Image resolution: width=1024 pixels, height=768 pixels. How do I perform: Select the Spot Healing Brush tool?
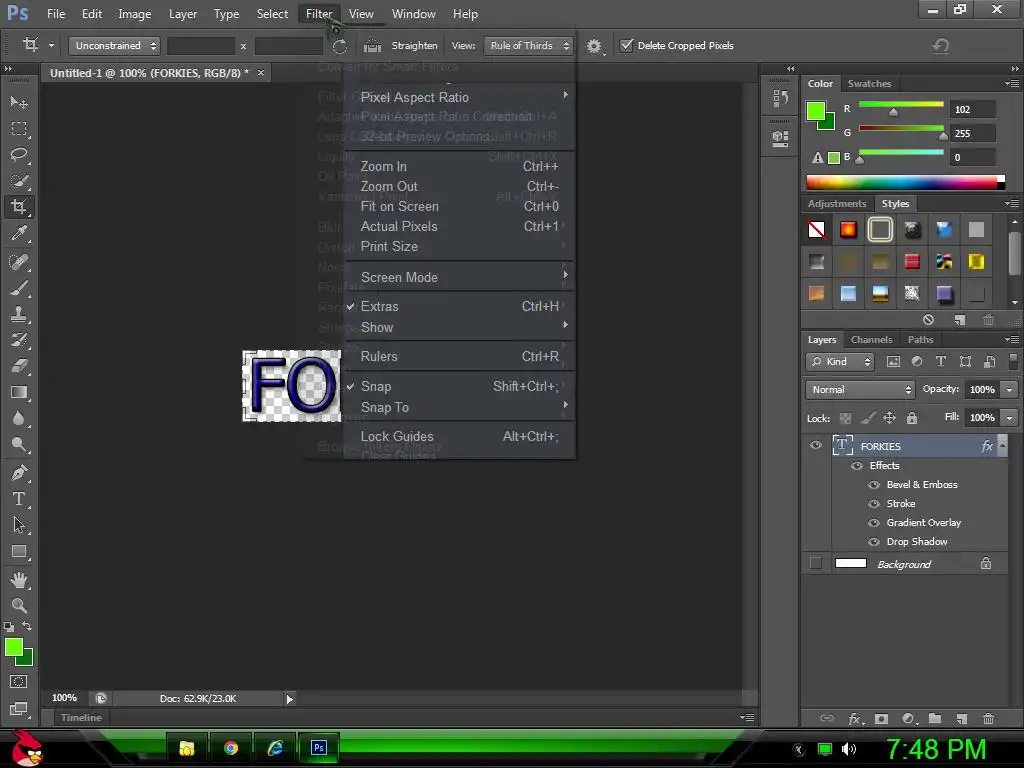[x=19, y=262]
